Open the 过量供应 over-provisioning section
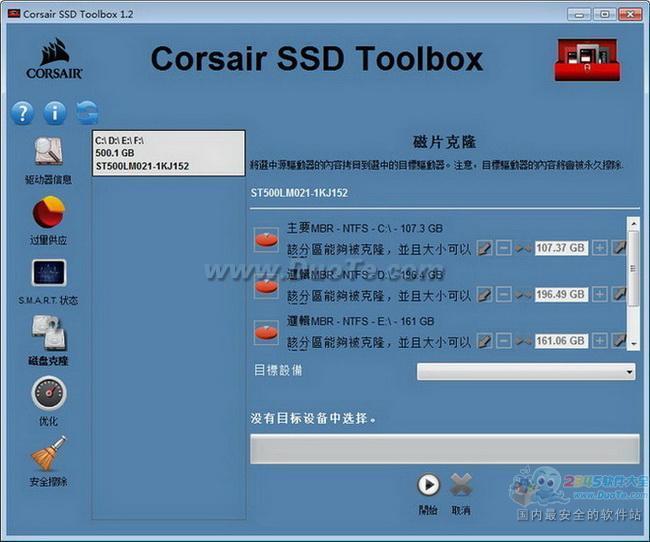This screenshot has height=542, width=650. (49, 221)
